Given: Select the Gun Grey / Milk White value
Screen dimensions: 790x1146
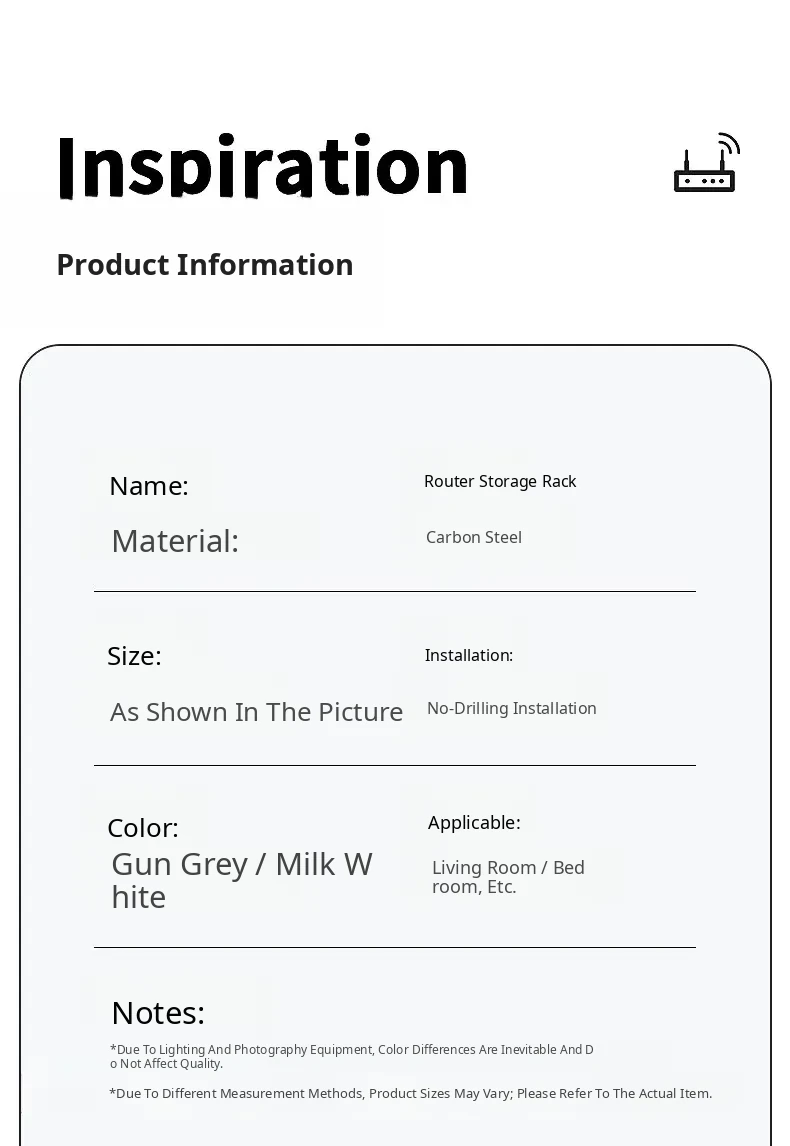Looking at the screenshot, I should tap(241, 880).
